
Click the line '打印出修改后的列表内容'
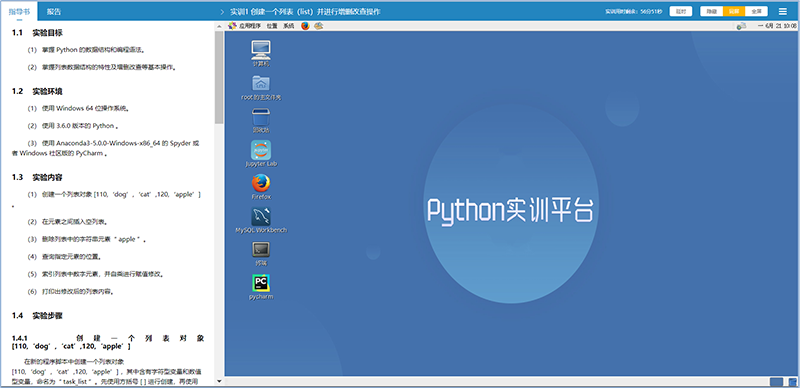click(71, 292)
